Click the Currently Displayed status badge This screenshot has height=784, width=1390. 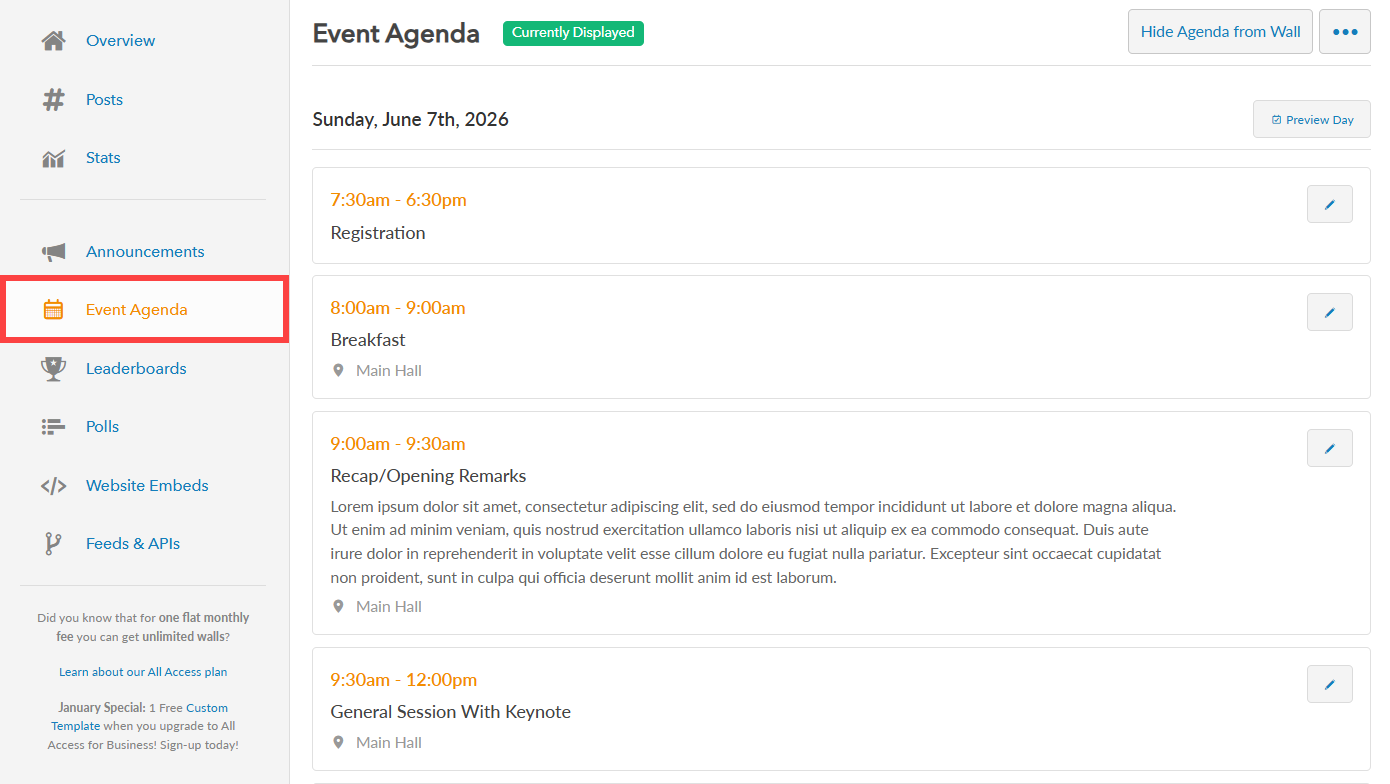point(573,33)
